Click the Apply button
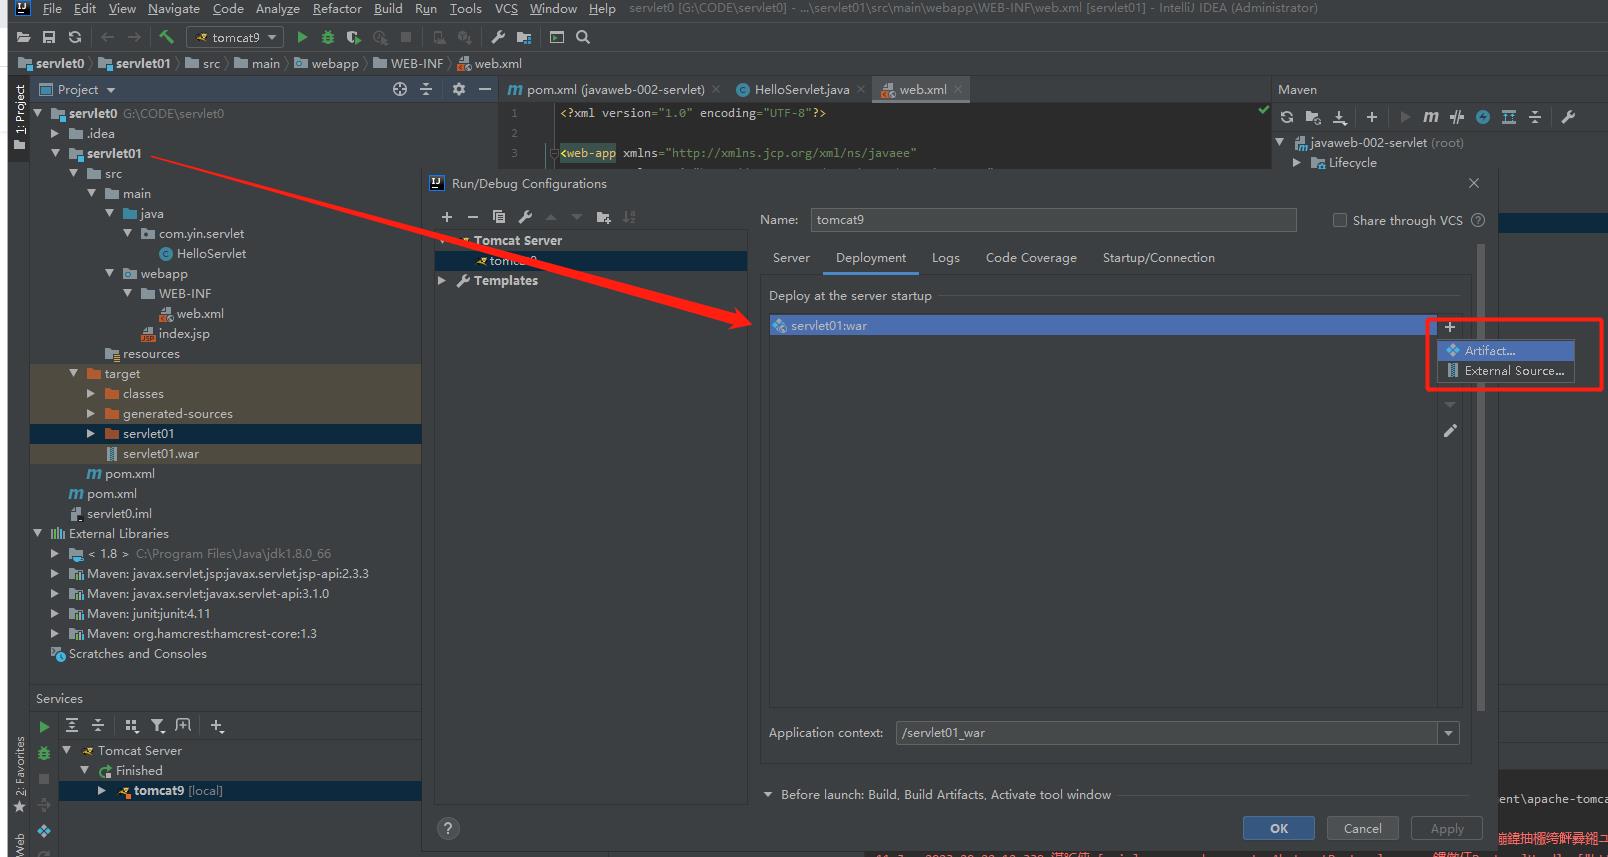 click(1446, 829)
